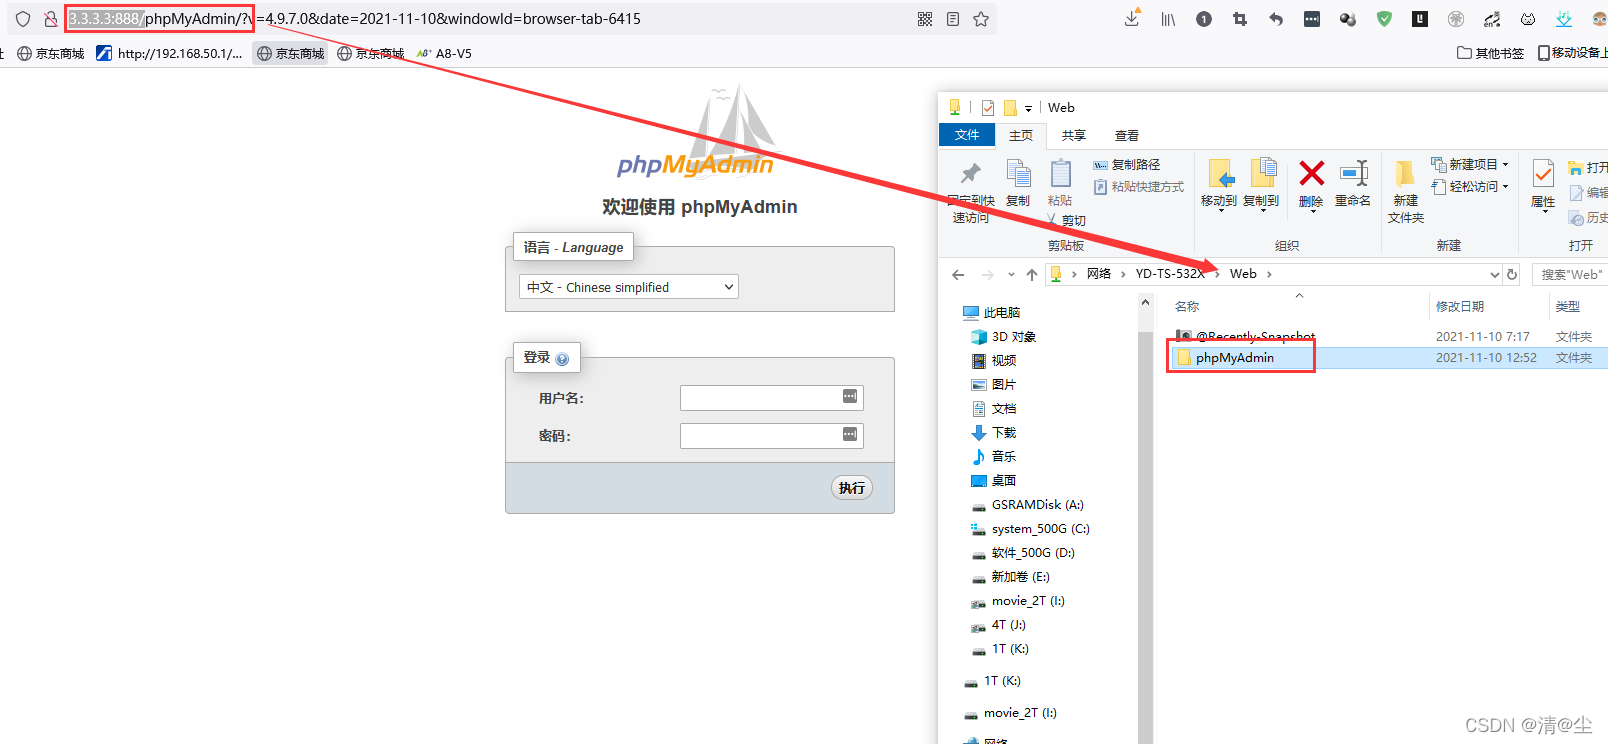Click the QR code icon in the address bar
1608x744 pixels.
pos(925,19)
